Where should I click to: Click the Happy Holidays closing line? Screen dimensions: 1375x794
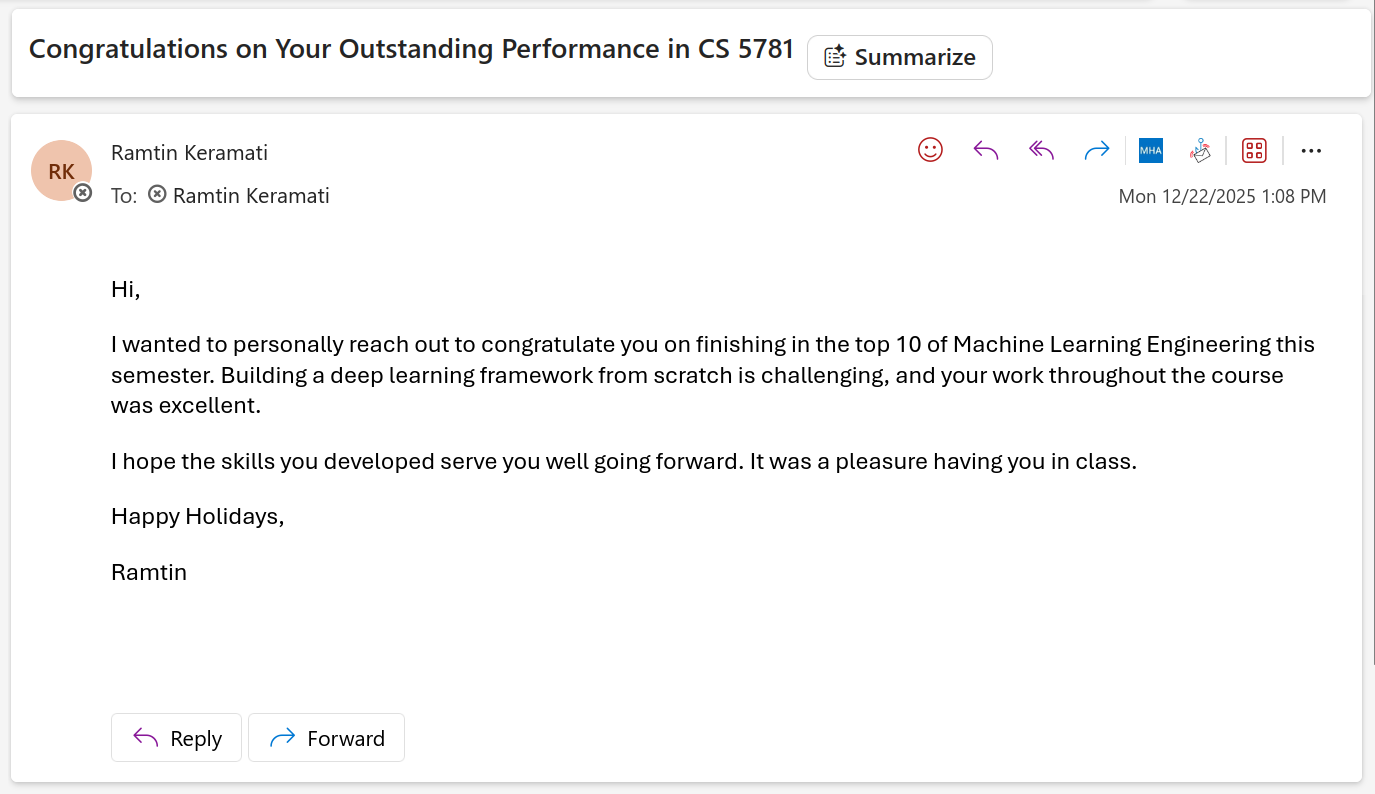pyautogui.click(x=198, y=517)
